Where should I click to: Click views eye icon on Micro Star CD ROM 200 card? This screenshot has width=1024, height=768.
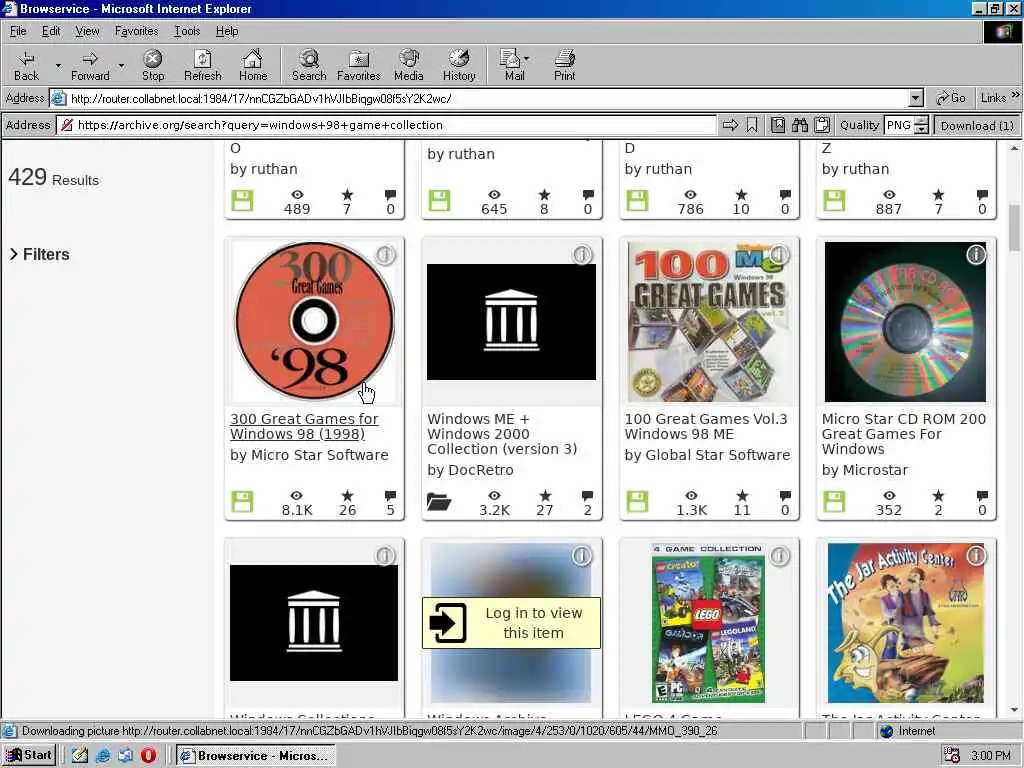[x=889, y=495]
